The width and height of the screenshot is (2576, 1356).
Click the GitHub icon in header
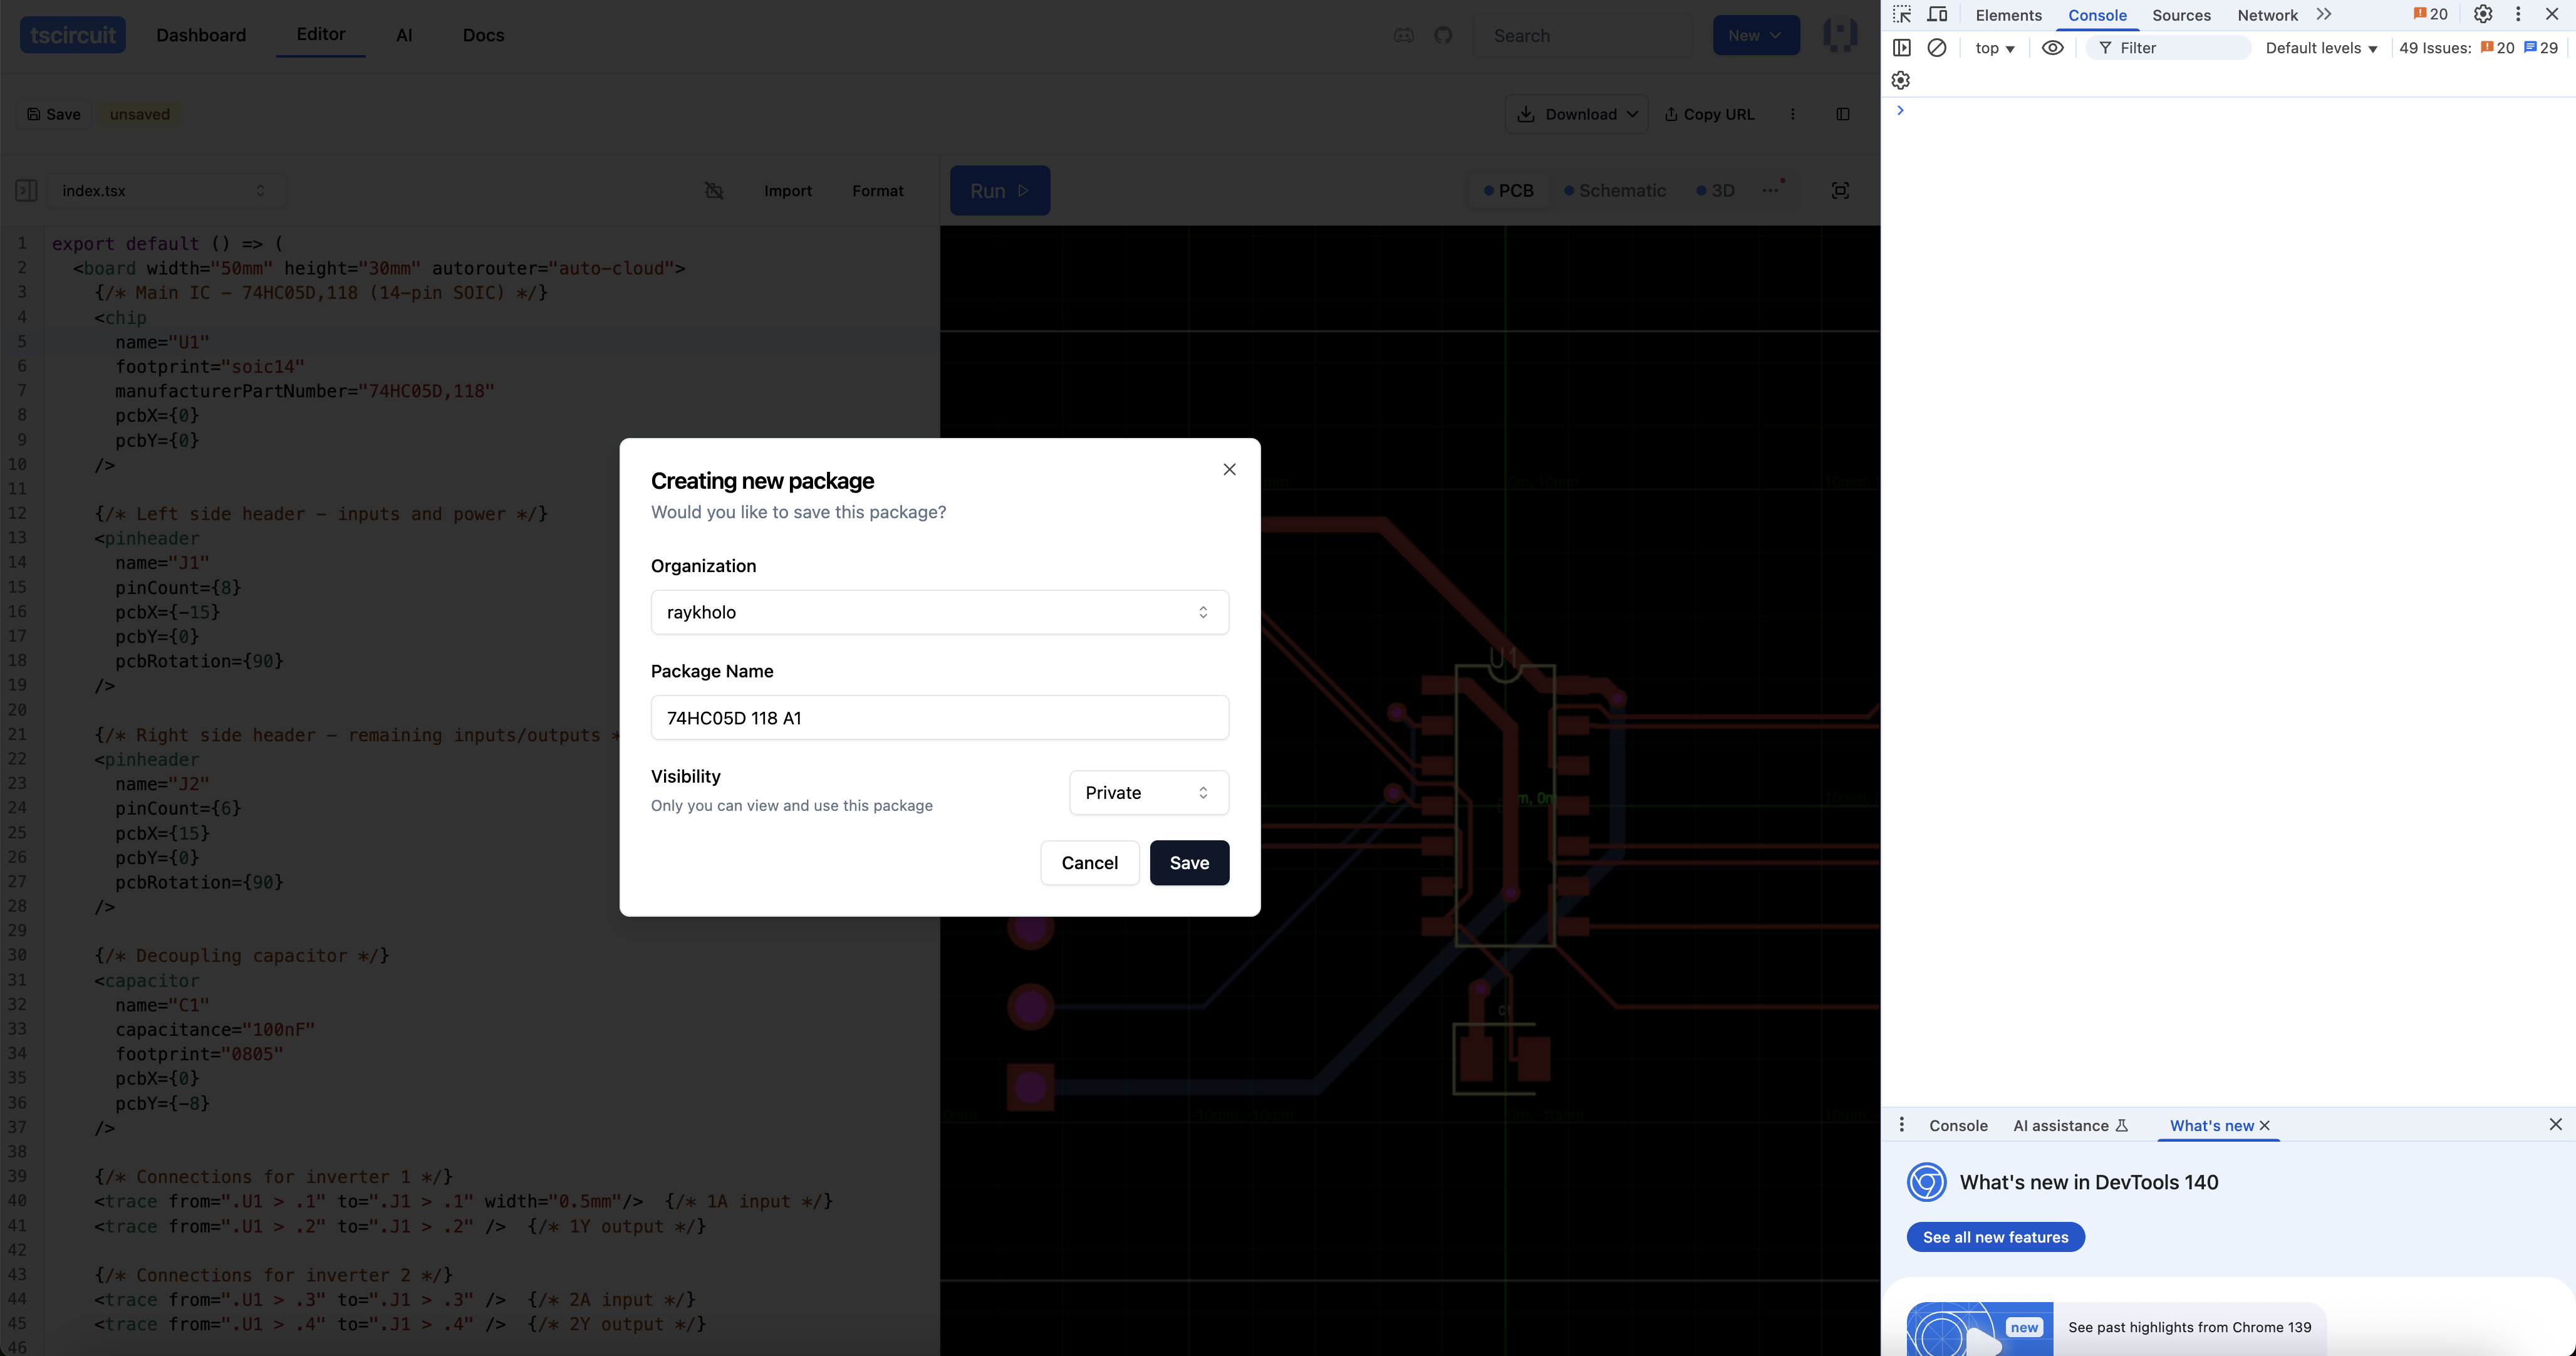pos(1443,35)
